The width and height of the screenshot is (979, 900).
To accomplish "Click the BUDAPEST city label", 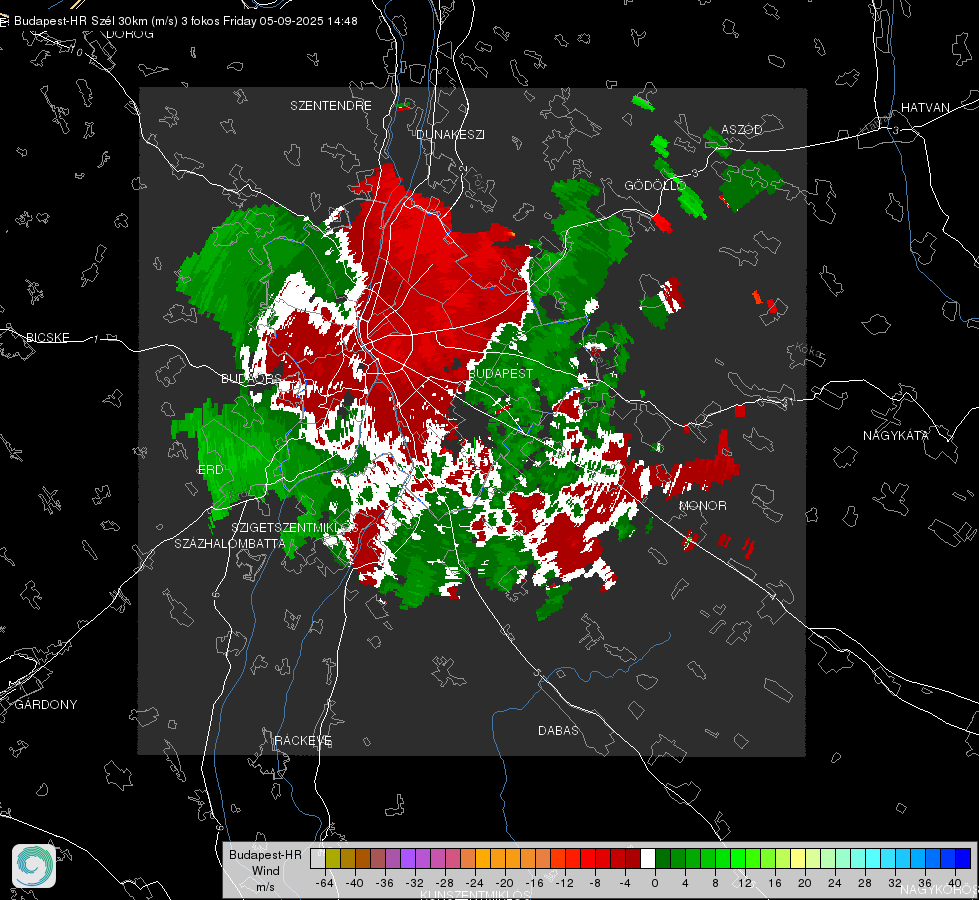I will pyautogui.click(x=501, y=373).
